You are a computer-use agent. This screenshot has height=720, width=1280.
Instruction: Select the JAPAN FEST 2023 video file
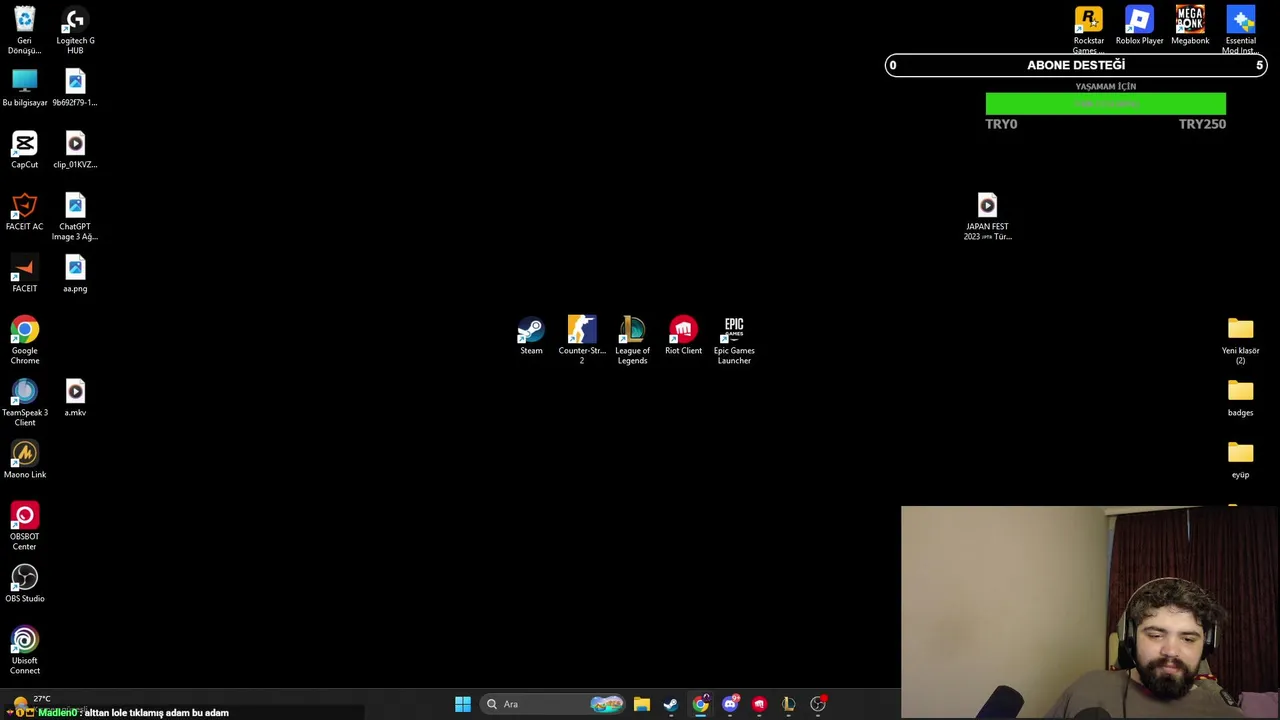tap(987, 216)
